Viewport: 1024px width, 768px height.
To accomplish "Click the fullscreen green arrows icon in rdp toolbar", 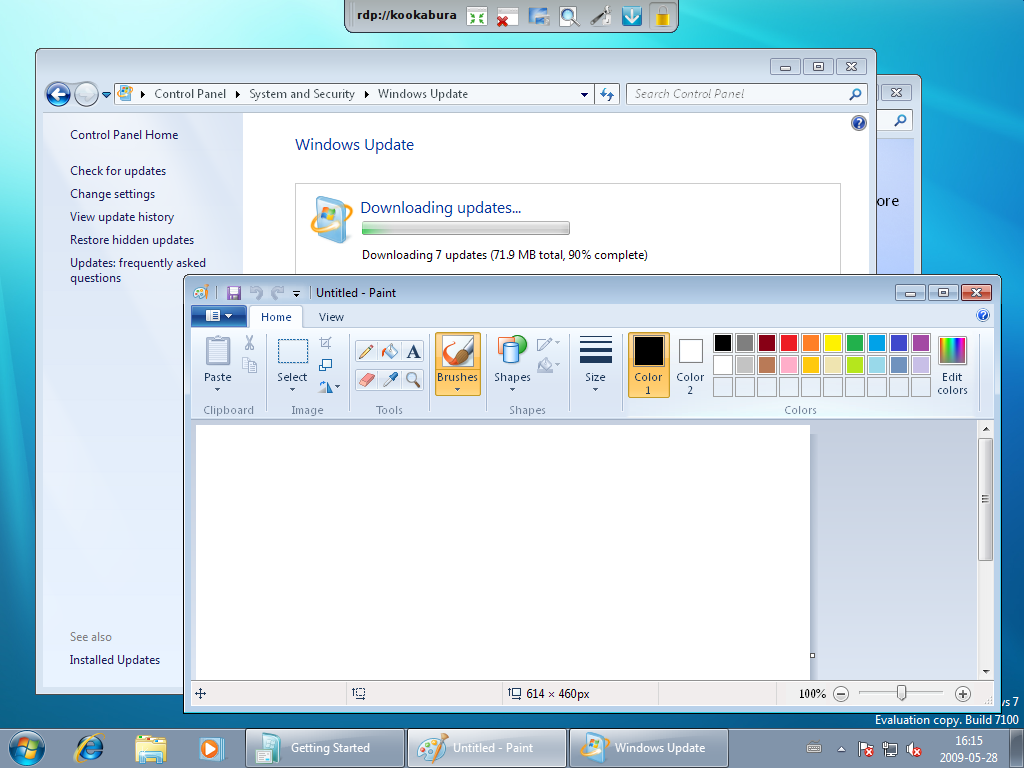I will [x=477, y=16].
